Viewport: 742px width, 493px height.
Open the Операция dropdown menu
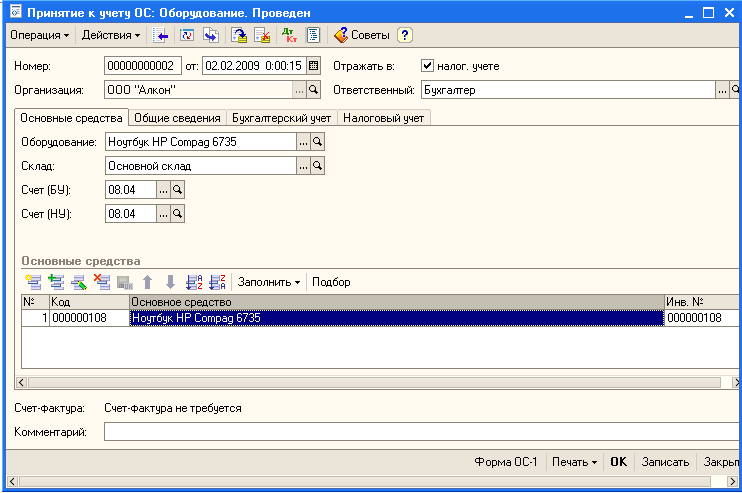40,35
